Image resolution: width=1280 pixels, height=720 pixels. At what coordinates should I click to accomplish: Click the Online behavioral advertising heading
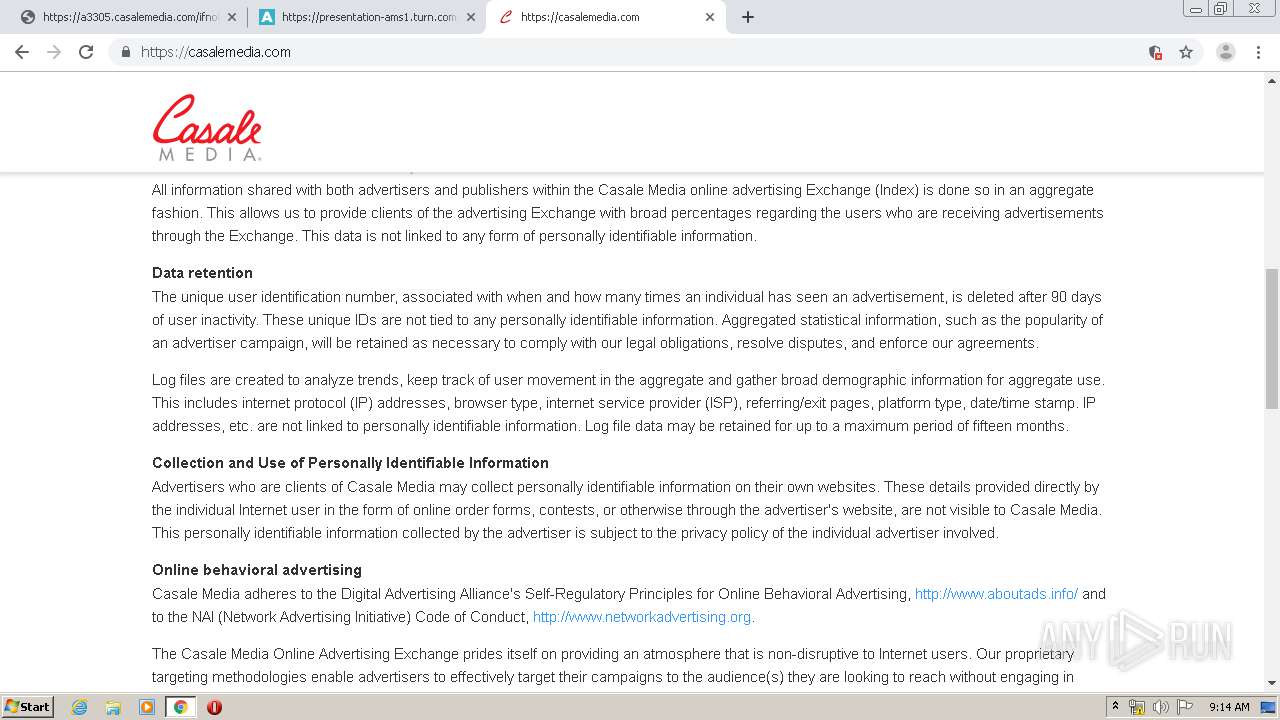[257, 570]
